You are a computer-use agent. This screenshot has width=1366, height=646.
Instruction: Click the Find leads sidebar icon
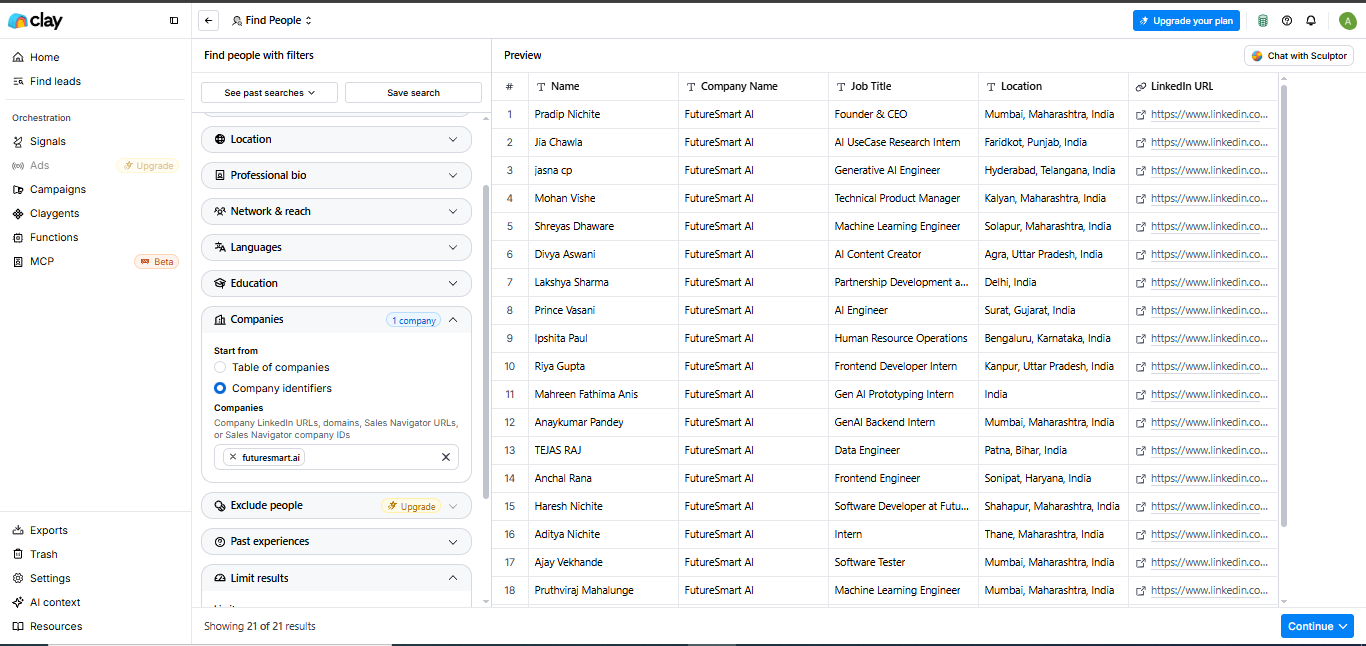click(19, 81)
